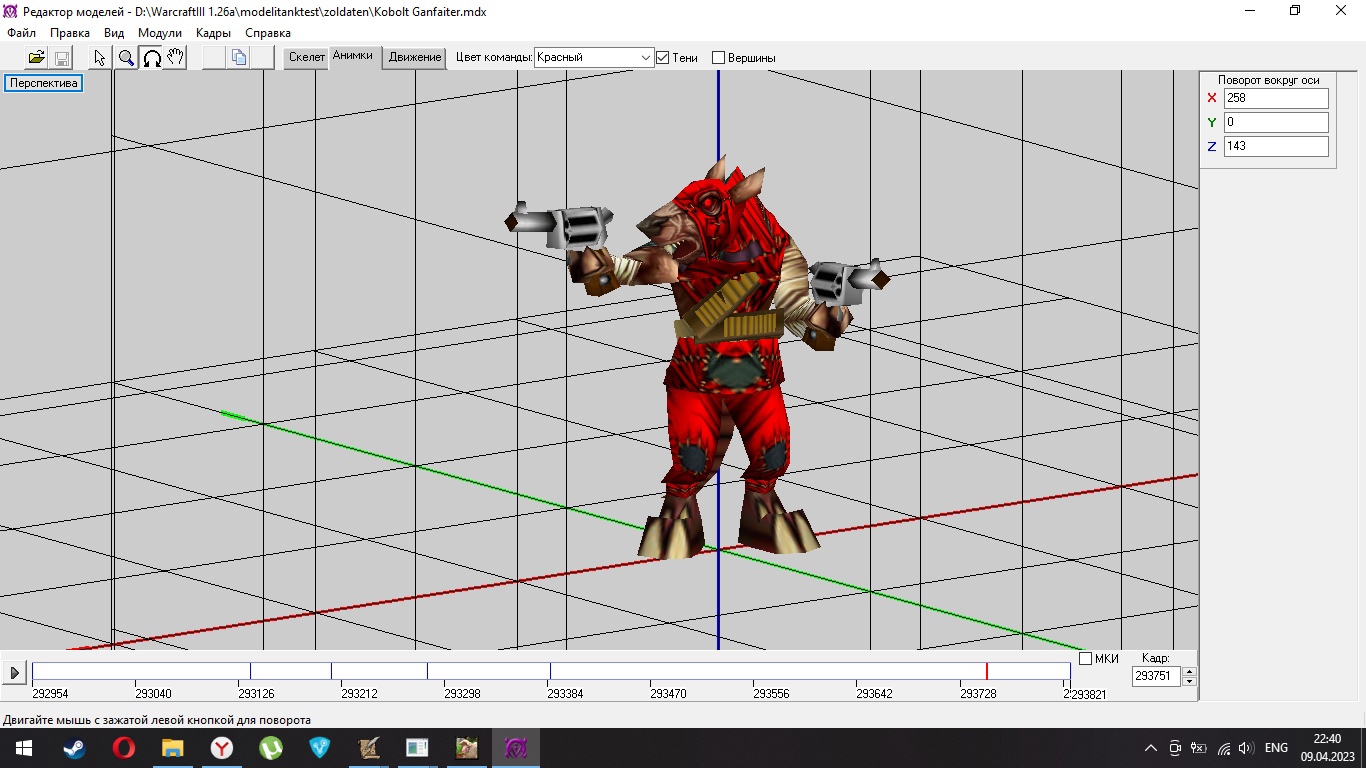
Task: Switch input language via ENG indicator
Action: 1276,748
